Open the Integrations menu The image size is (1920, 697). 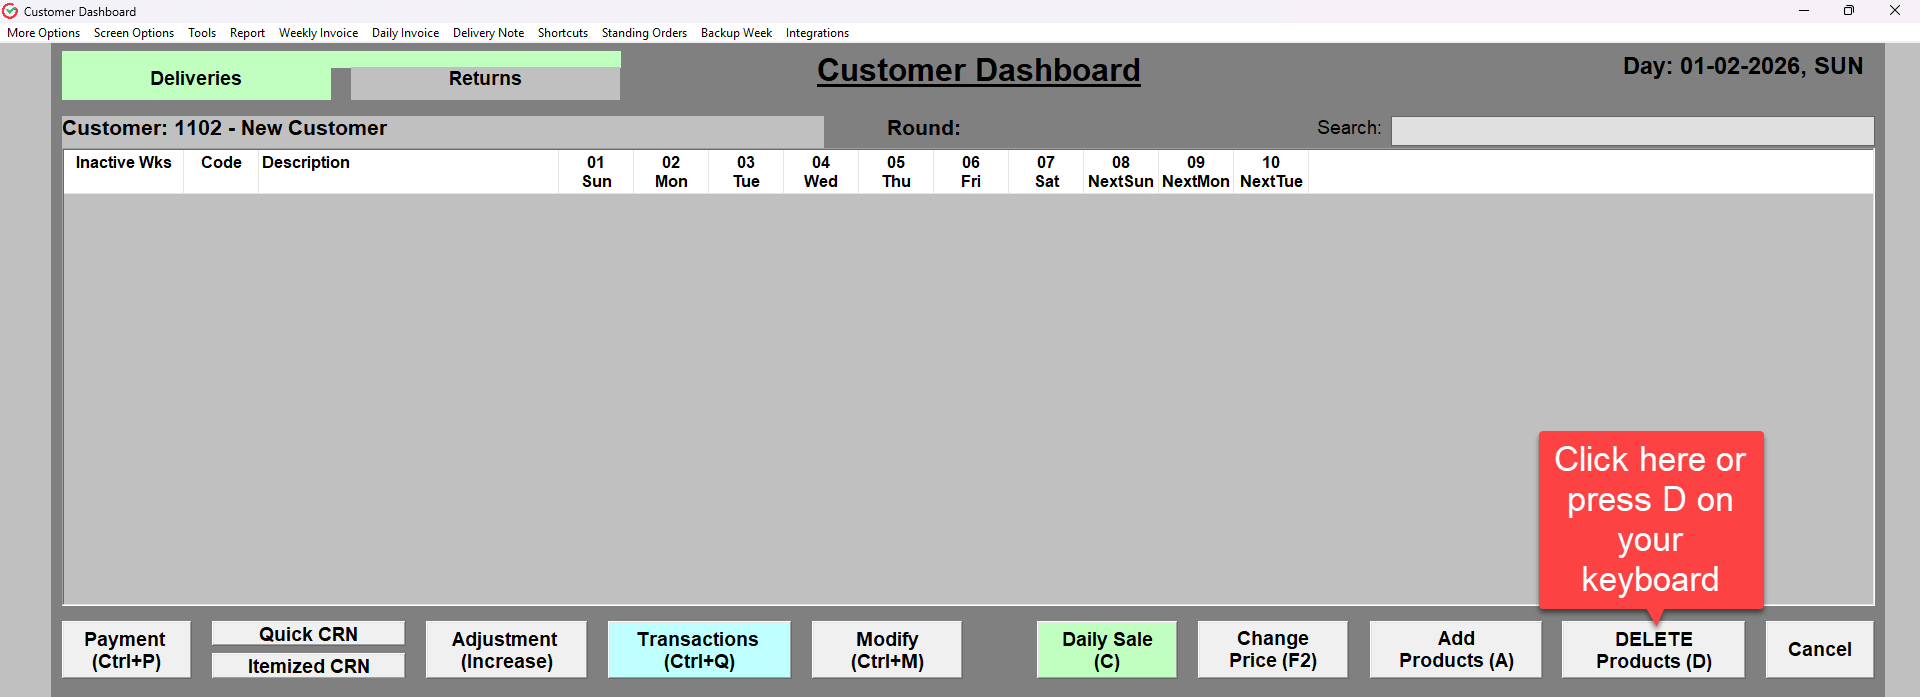coord(817,33)
